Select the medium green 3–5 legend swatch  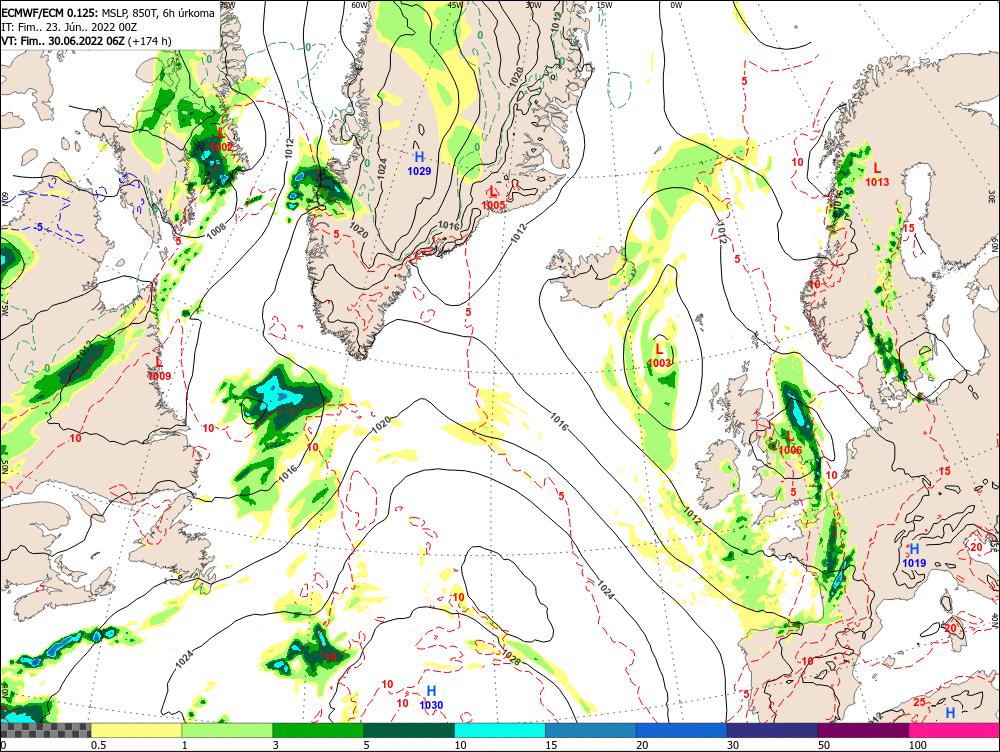[x=318, y=730]
